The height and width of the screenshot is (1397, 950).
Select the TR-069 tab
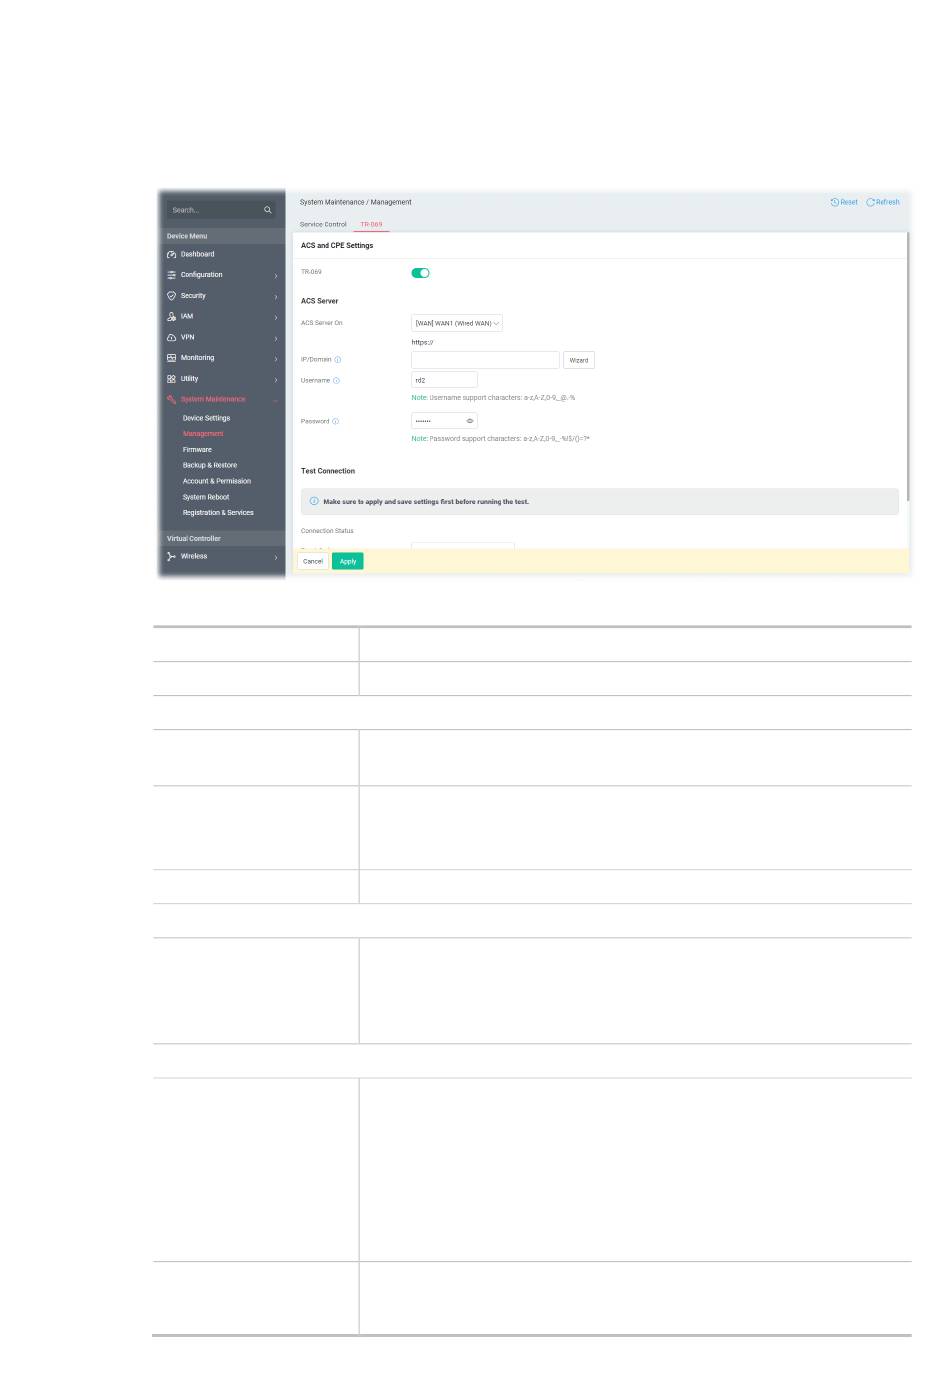click(x=371, y=224)
